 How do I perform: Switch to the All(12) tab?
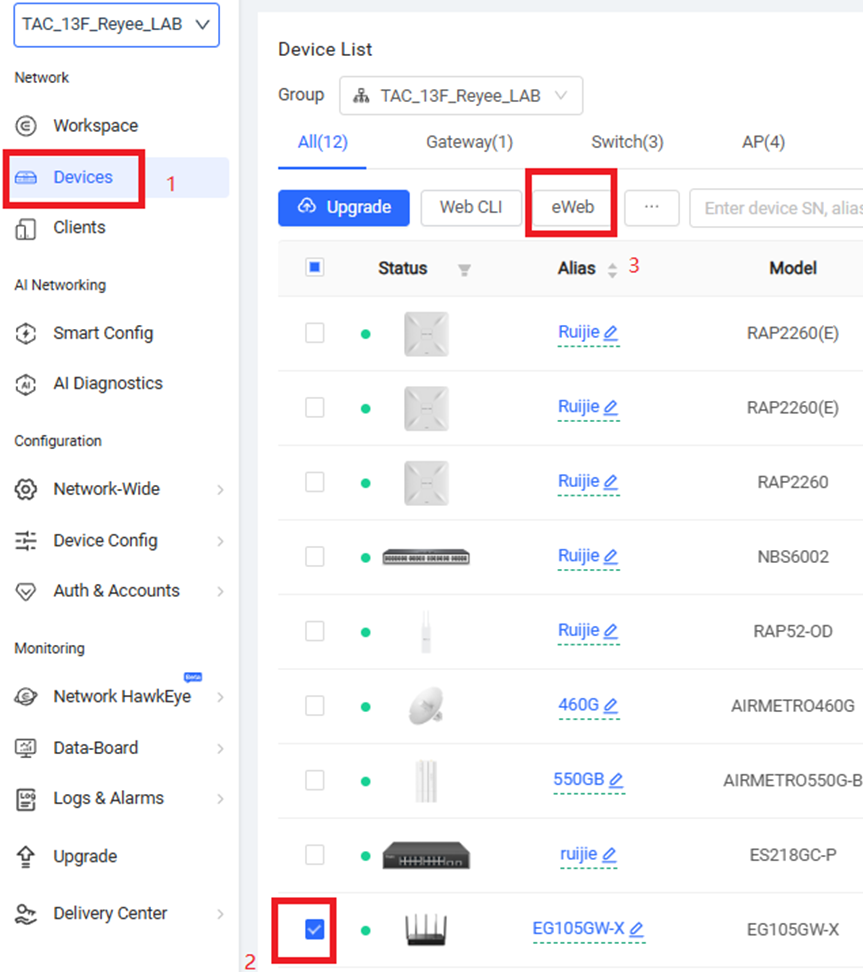coord(322,143)
